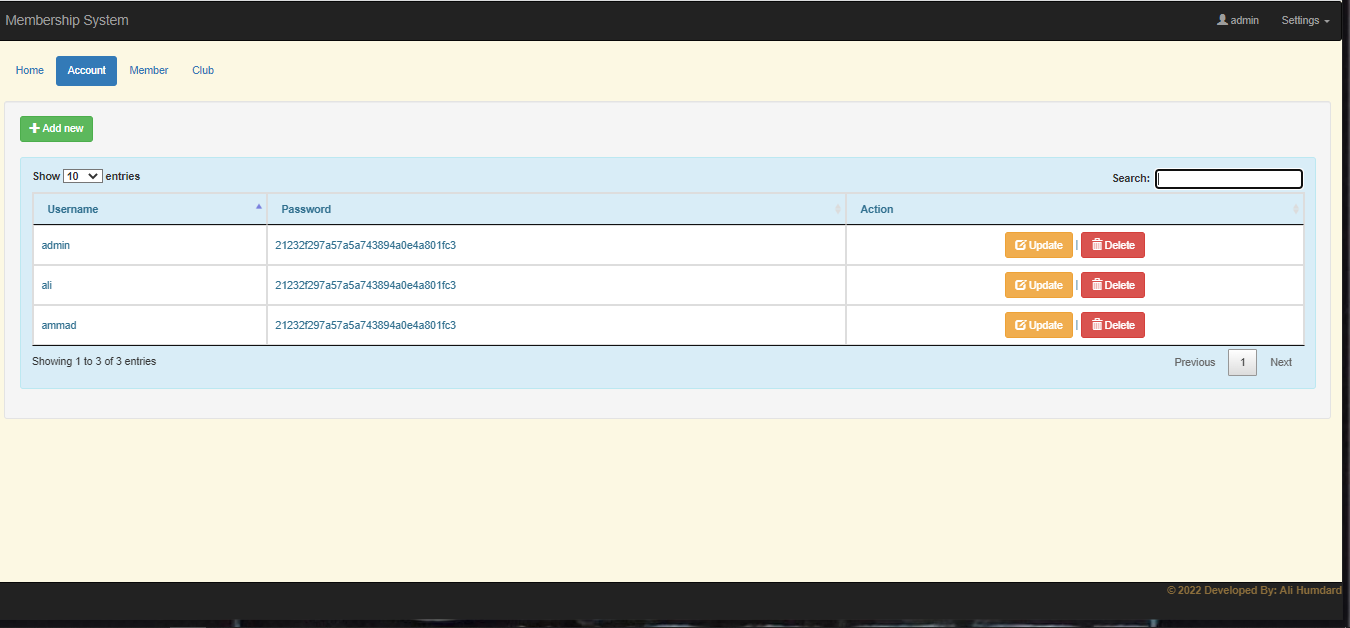The height and width of the screenshot is (628, 1350).
Task: Select the Account tab
Action: pyautogui.click(x=86, y=71)
